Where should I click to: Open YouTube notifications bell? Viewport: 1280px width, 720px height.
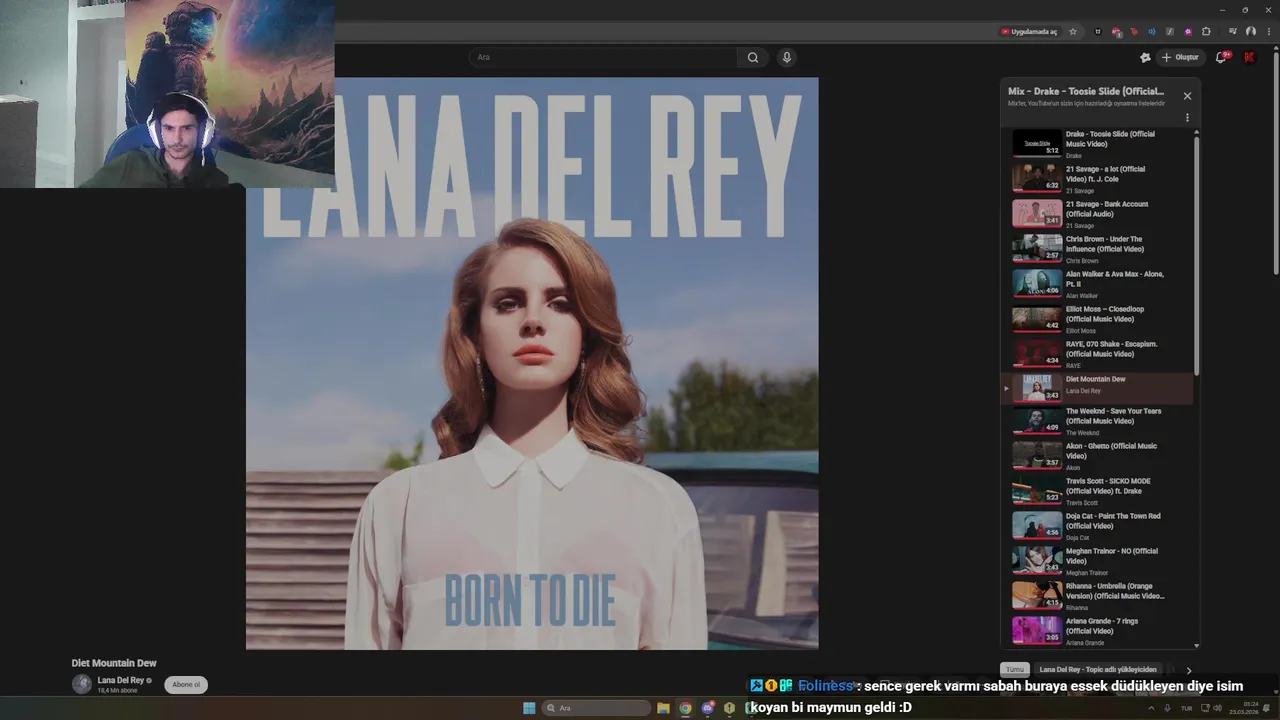[1221, 57]
